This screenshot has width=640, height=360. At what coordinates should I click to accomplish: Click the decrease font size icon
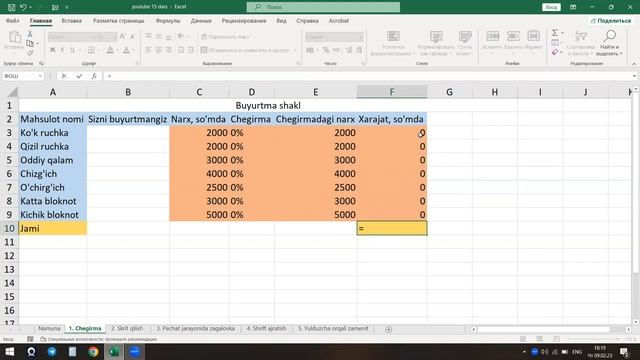(x=132, y=37)
